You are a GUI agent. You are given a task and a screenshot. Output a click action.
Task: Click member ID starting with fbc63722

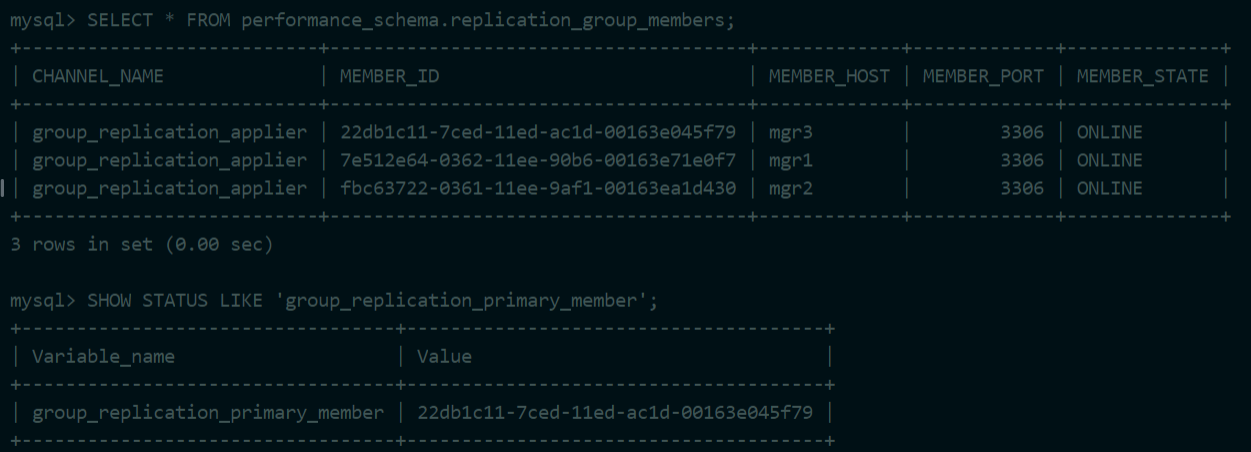[x=538, y=188]
